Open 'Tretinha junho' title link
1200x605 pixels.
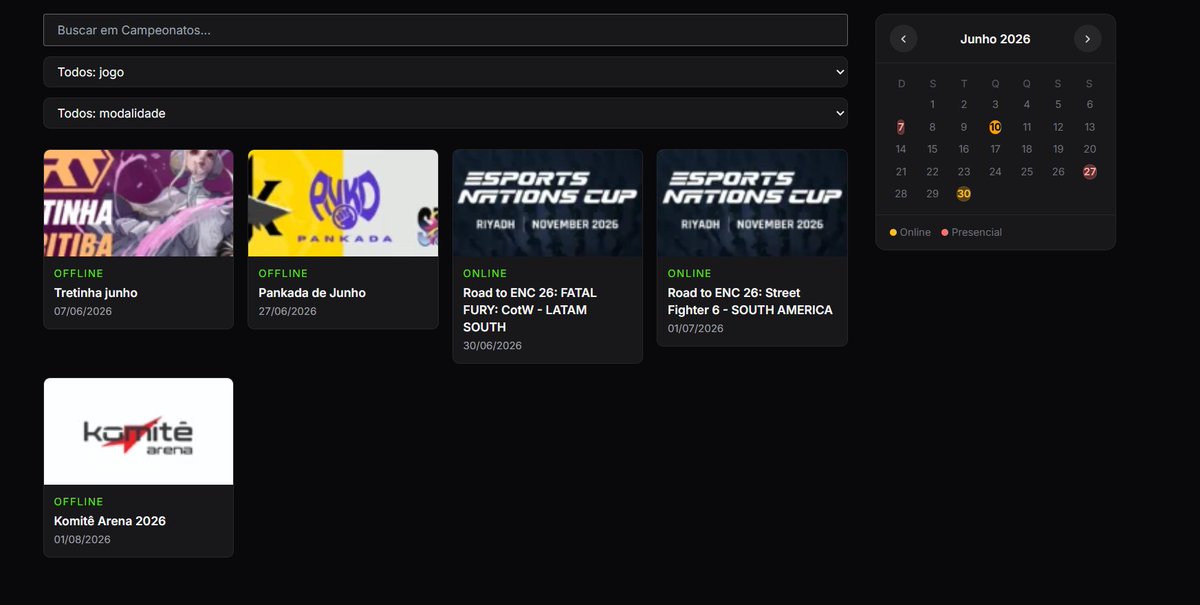[96, 293]
